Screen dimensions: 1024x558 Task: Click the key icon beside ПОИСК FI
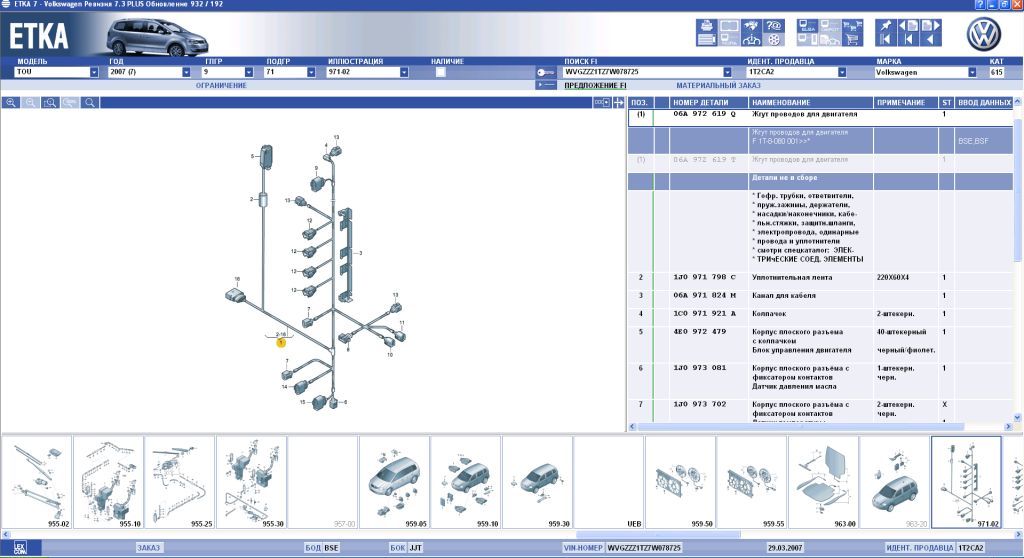pyautogui.click(x=545, y=73)
